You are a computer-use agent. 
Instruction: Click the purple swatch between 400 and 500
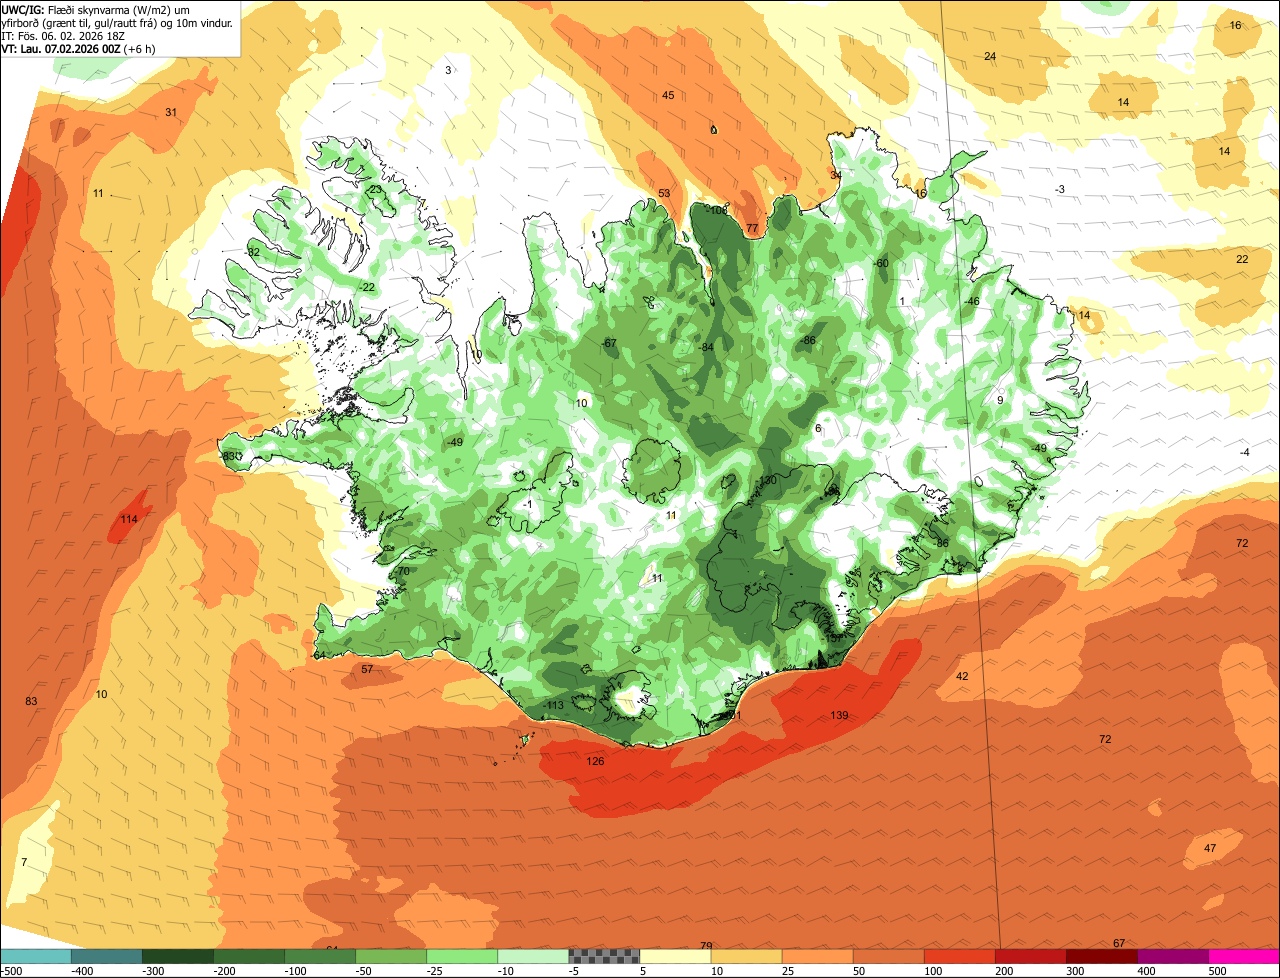click(x=1172, y=956)
